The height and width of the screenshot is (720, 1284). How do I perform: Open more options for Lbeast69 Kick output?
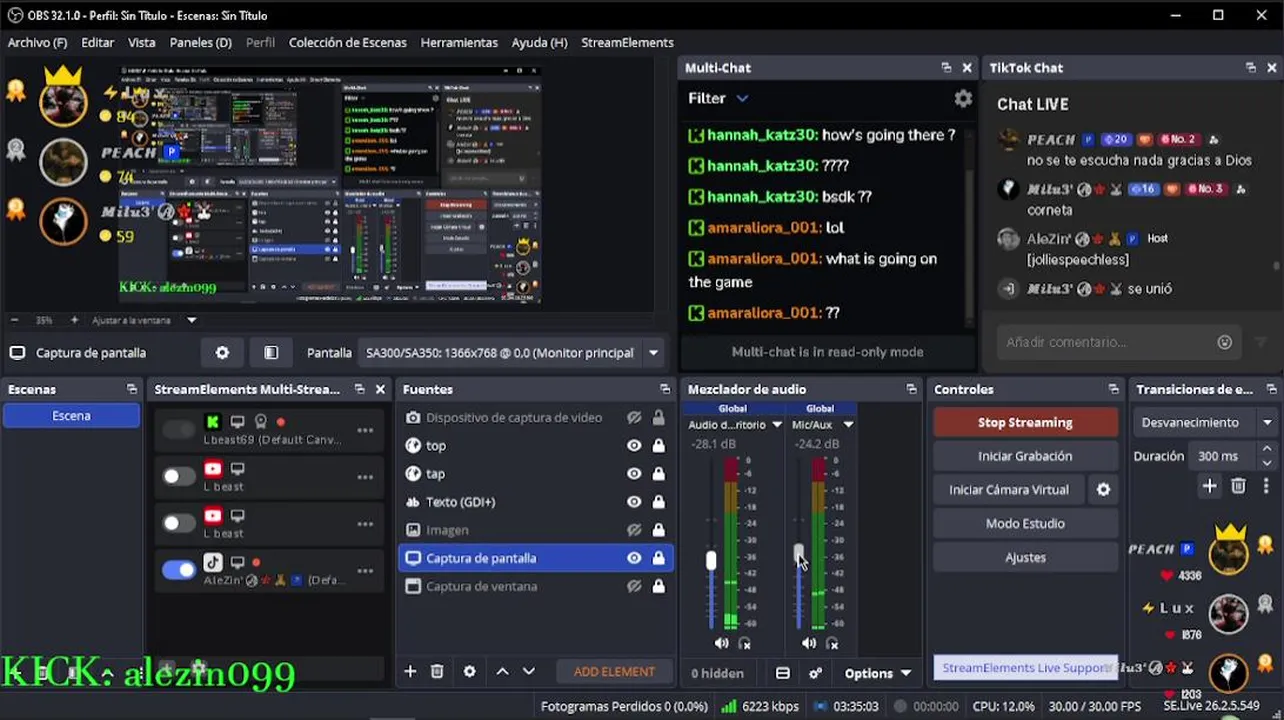[x=365, y=430]
